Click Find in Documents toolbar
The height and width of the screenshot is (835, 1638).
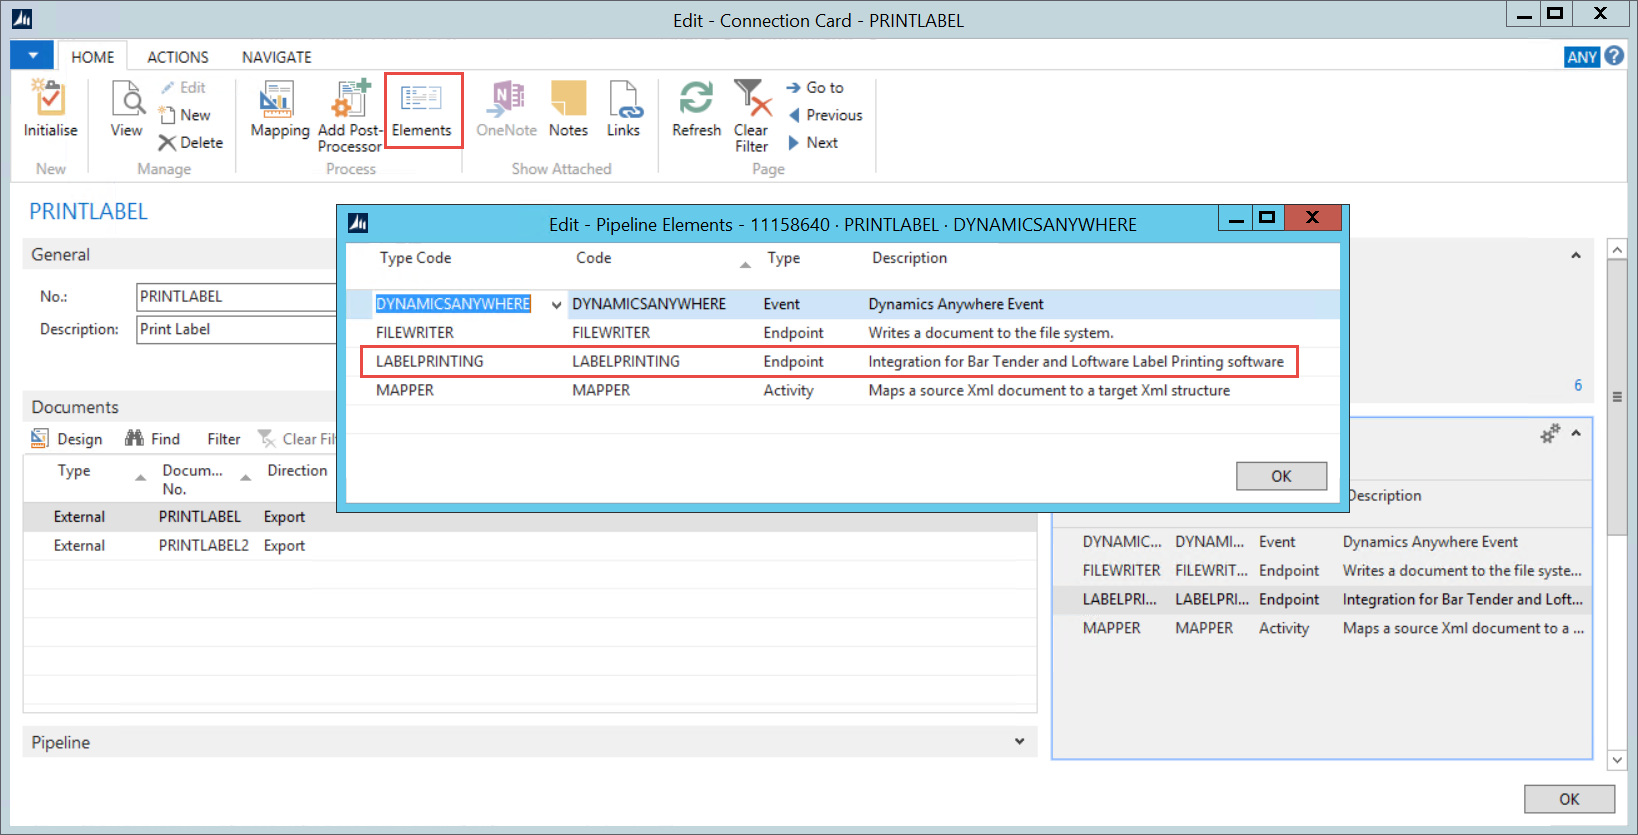coord(153,439)
